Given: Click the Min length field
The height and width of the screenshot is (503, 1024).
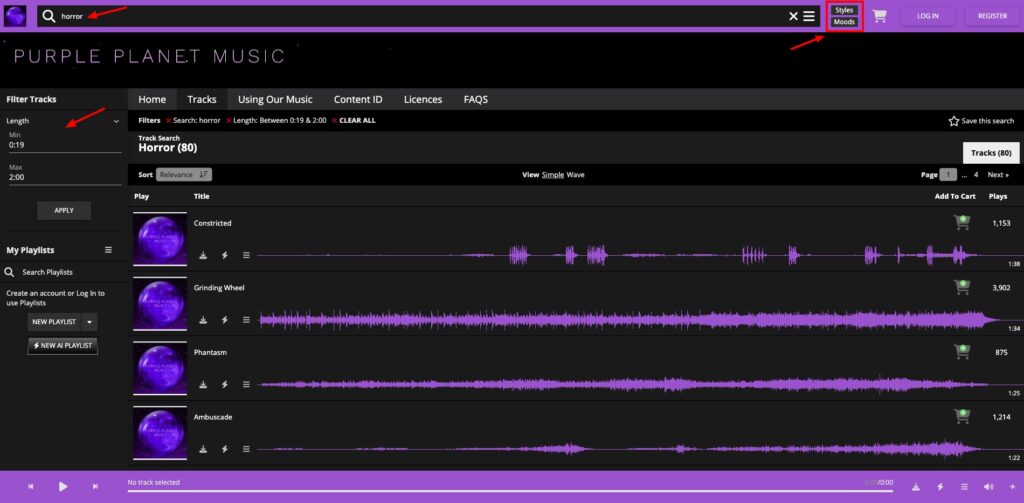Looking at the screenshot, I should click(65, 145).
